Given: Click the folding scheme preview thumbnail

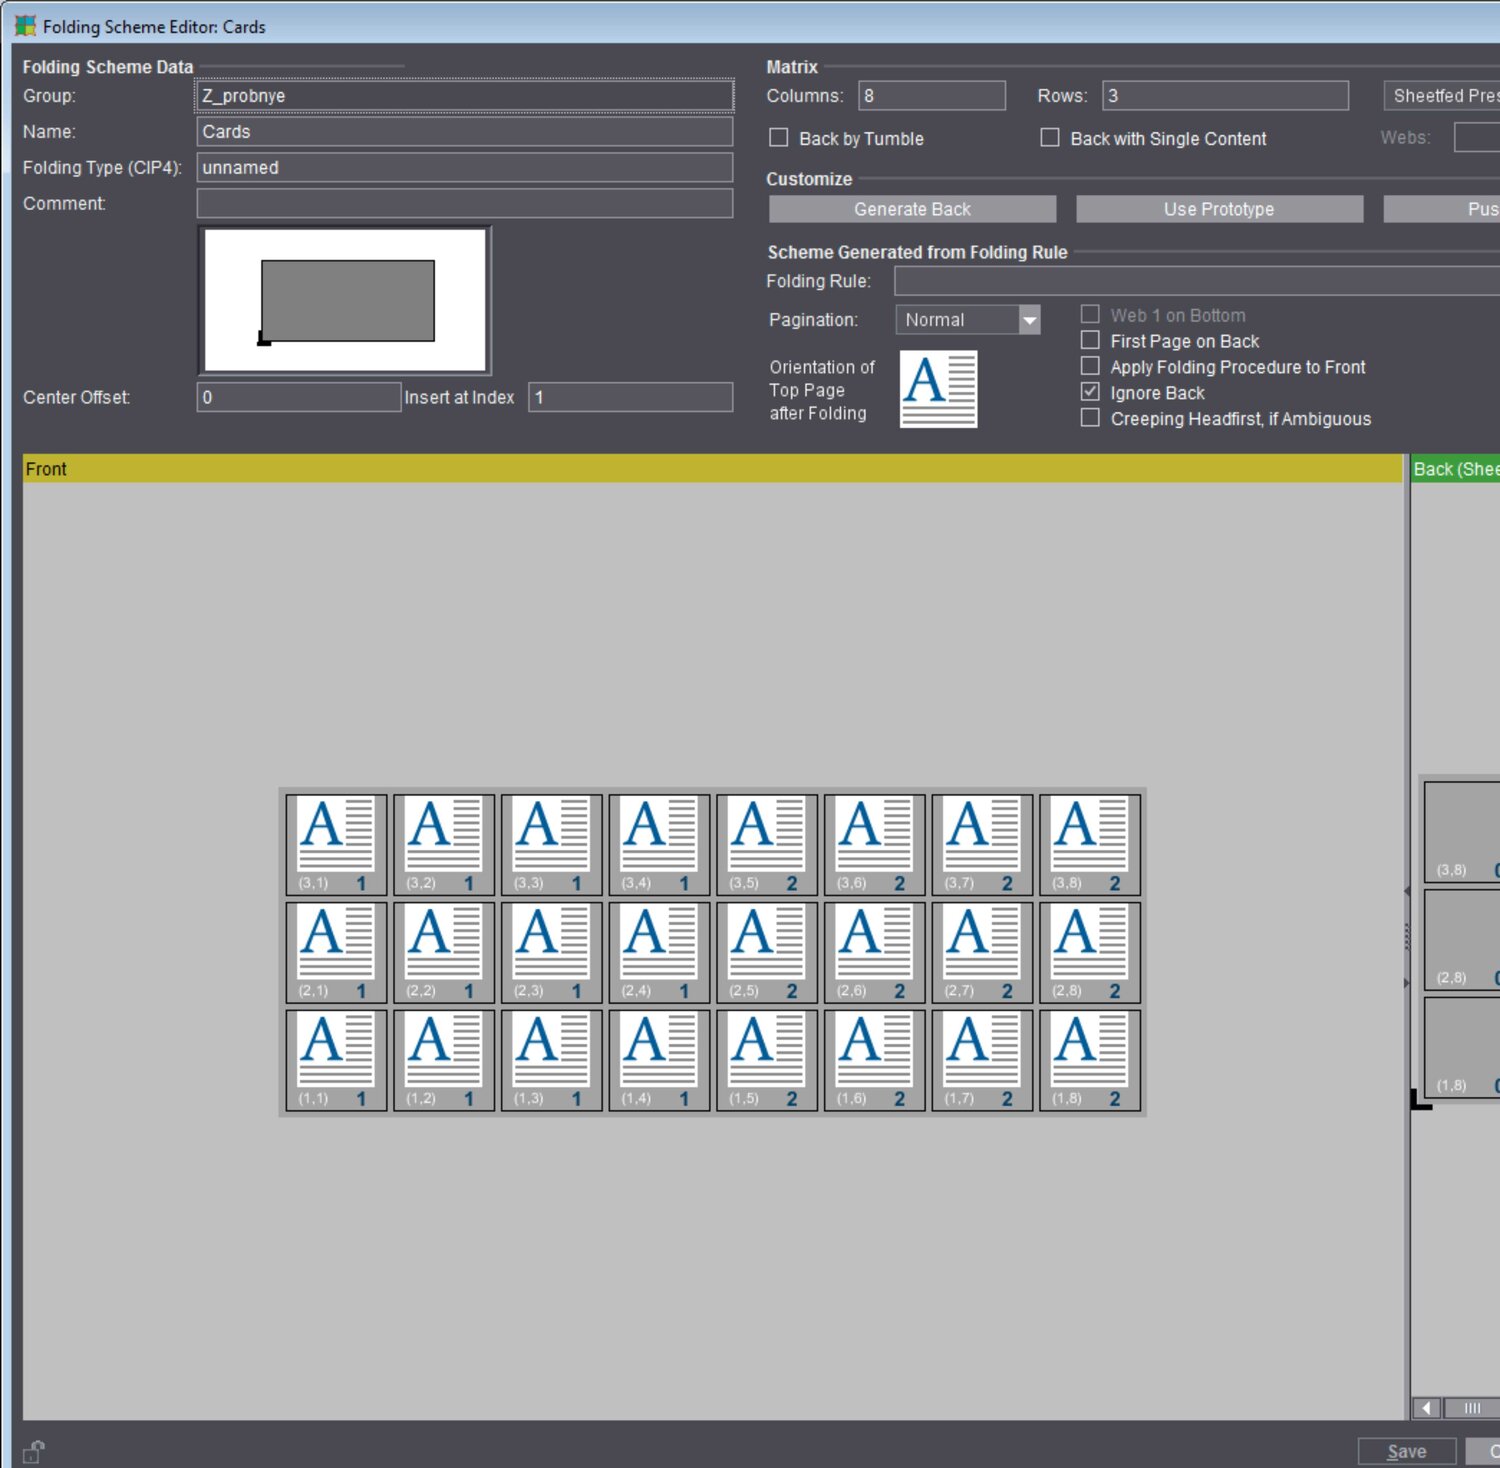Looking at the screenshot, I should click(x=345, y=301).
